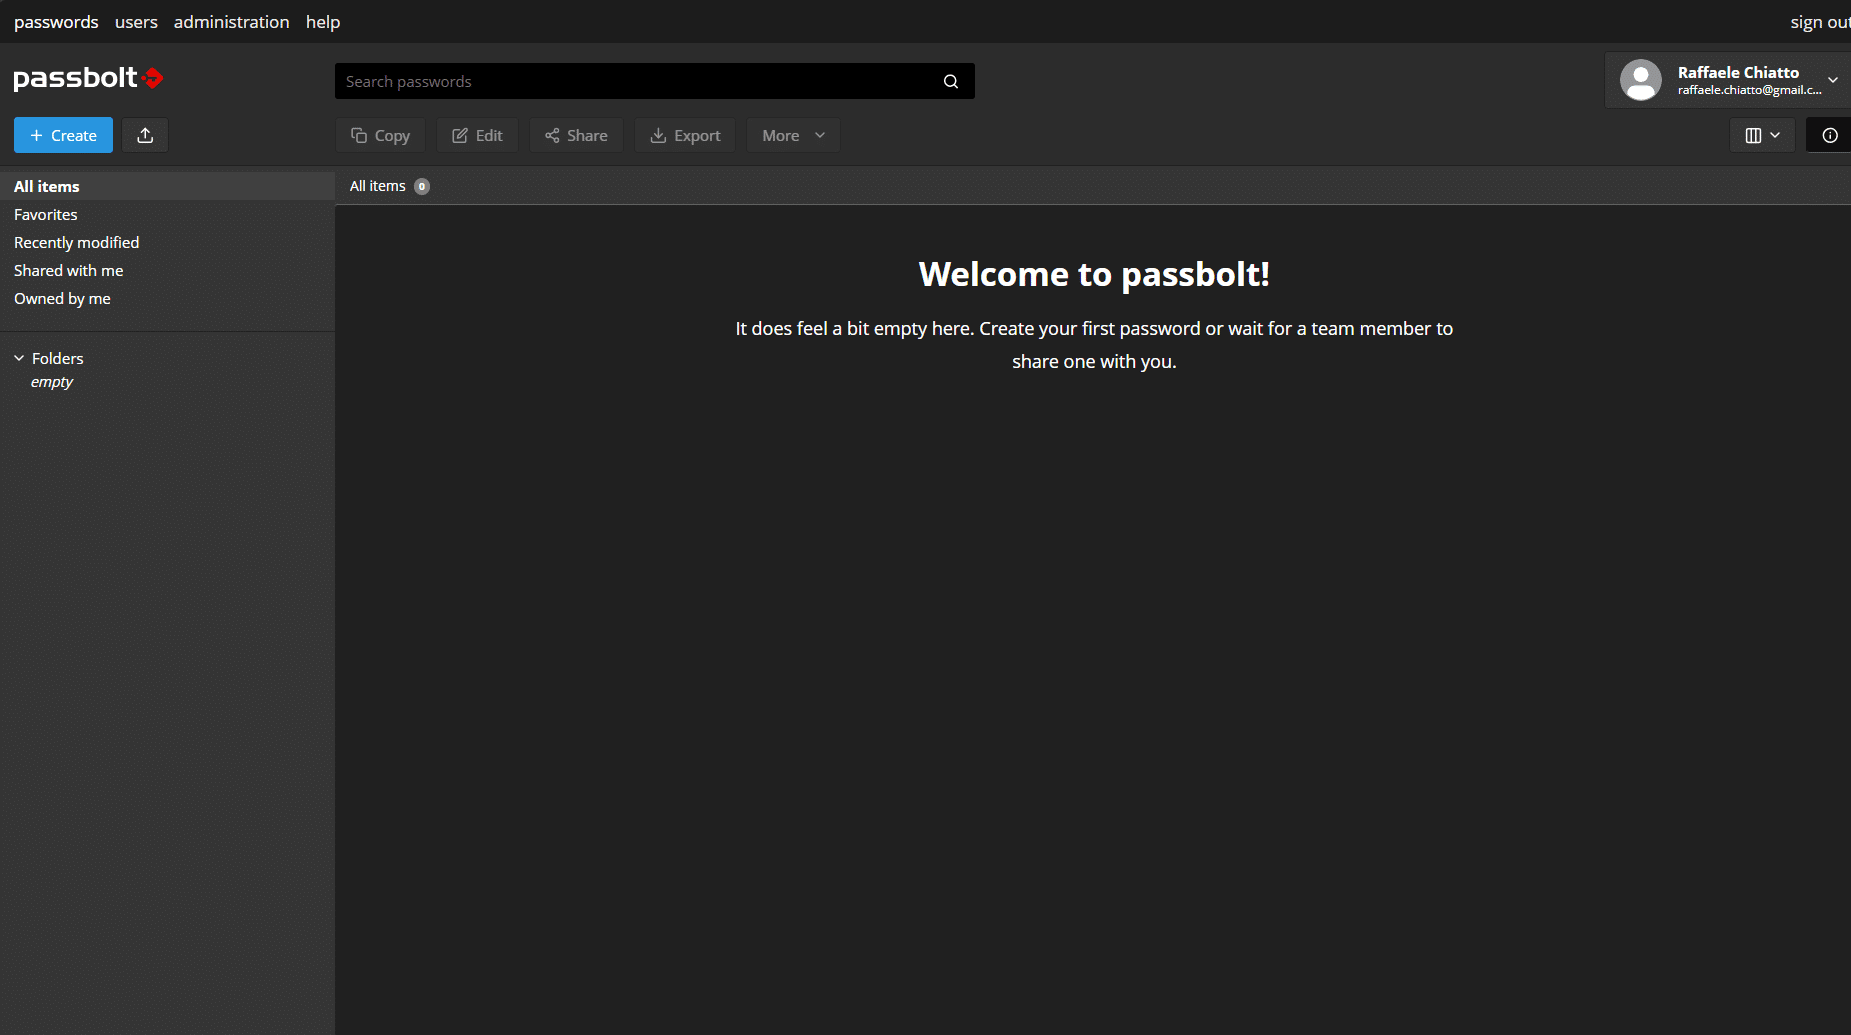Select All items filter in sidebar
The width and height of the screenshot is (1851, 1035).
pyautogui.click(x=167, y=186)
